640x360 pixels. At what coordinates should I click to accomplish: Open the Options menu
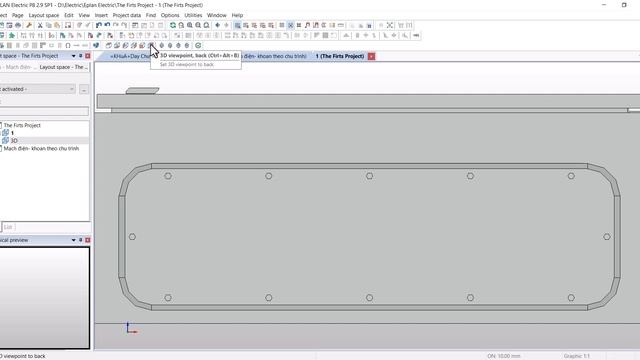point(170,15)
